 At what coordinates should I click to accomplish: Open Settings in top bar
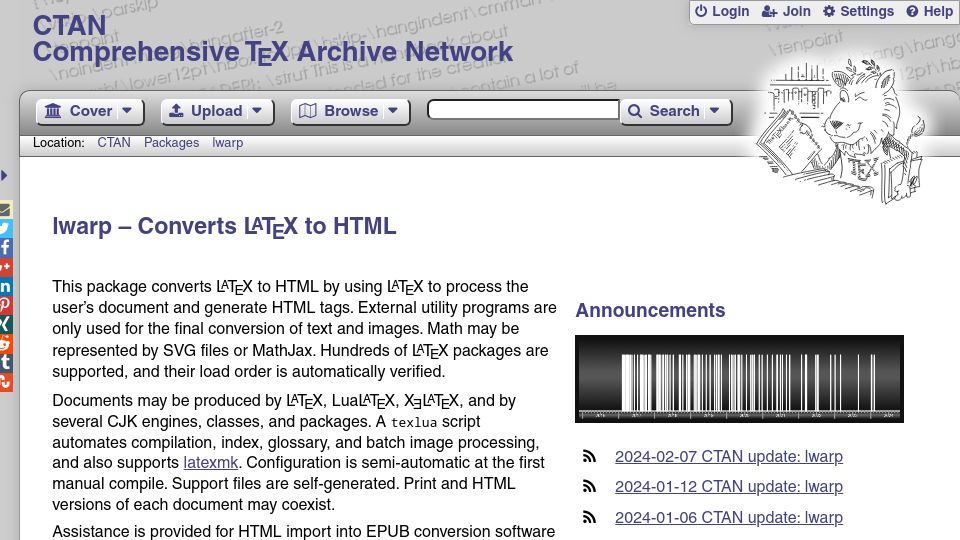click(x=858, y=11)
